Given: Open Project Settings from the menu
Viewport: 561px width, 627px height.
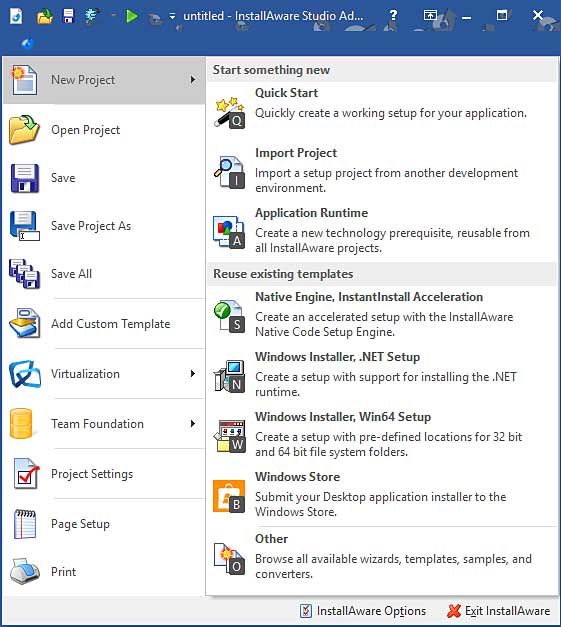Looking at the screenshot, I should 104,474.
